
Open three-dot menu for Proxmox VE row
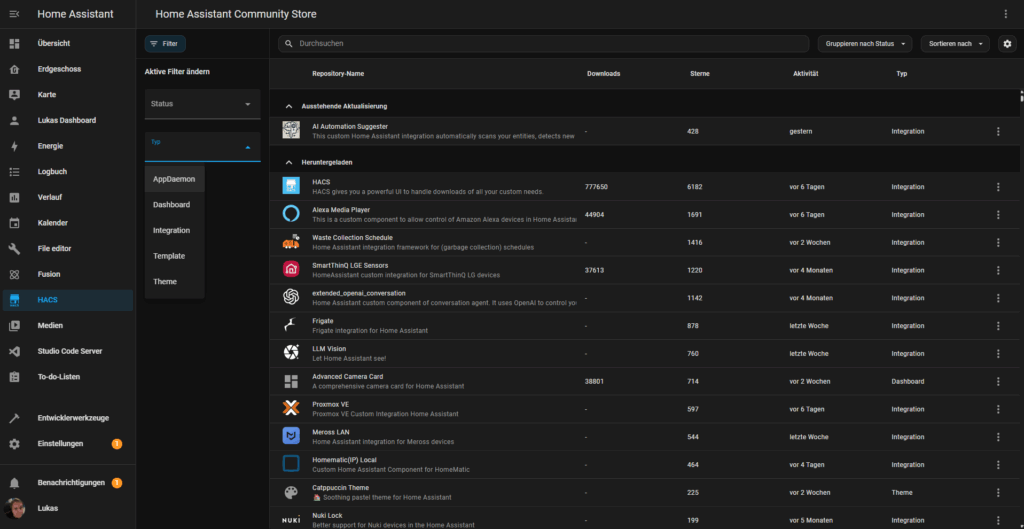998,409
